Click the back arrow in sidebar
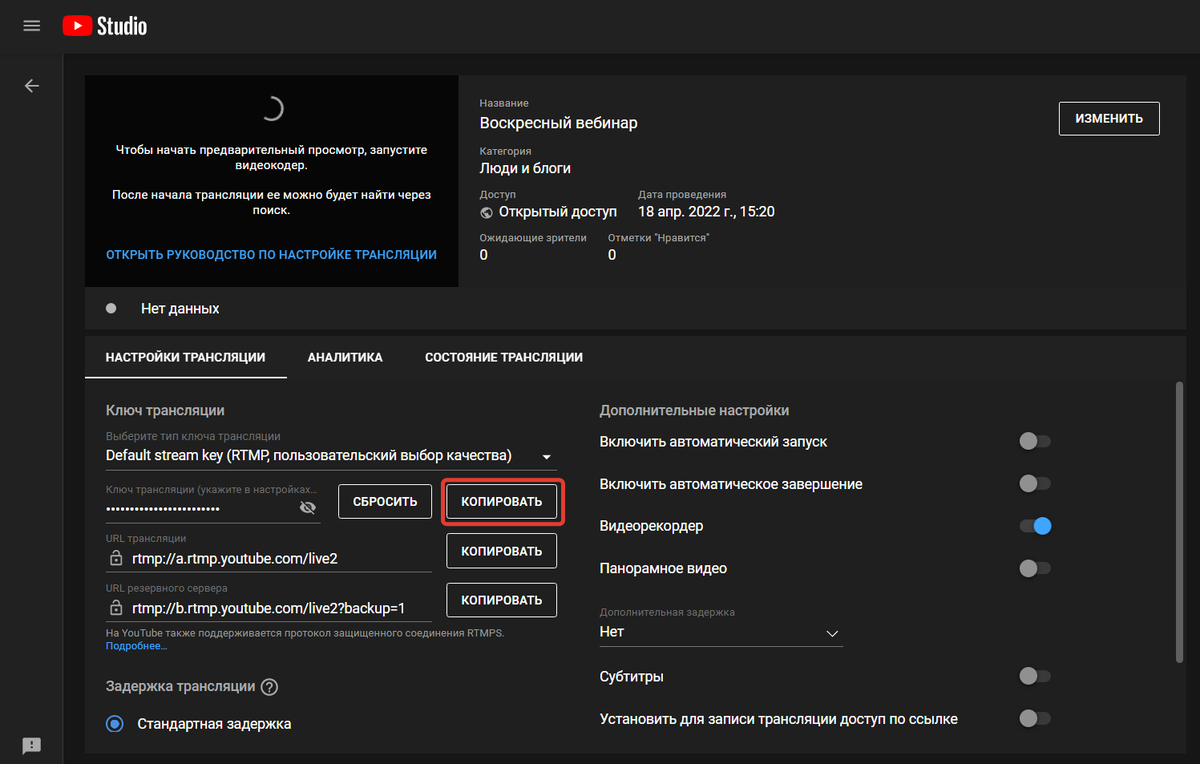 (x=31, y=86)
